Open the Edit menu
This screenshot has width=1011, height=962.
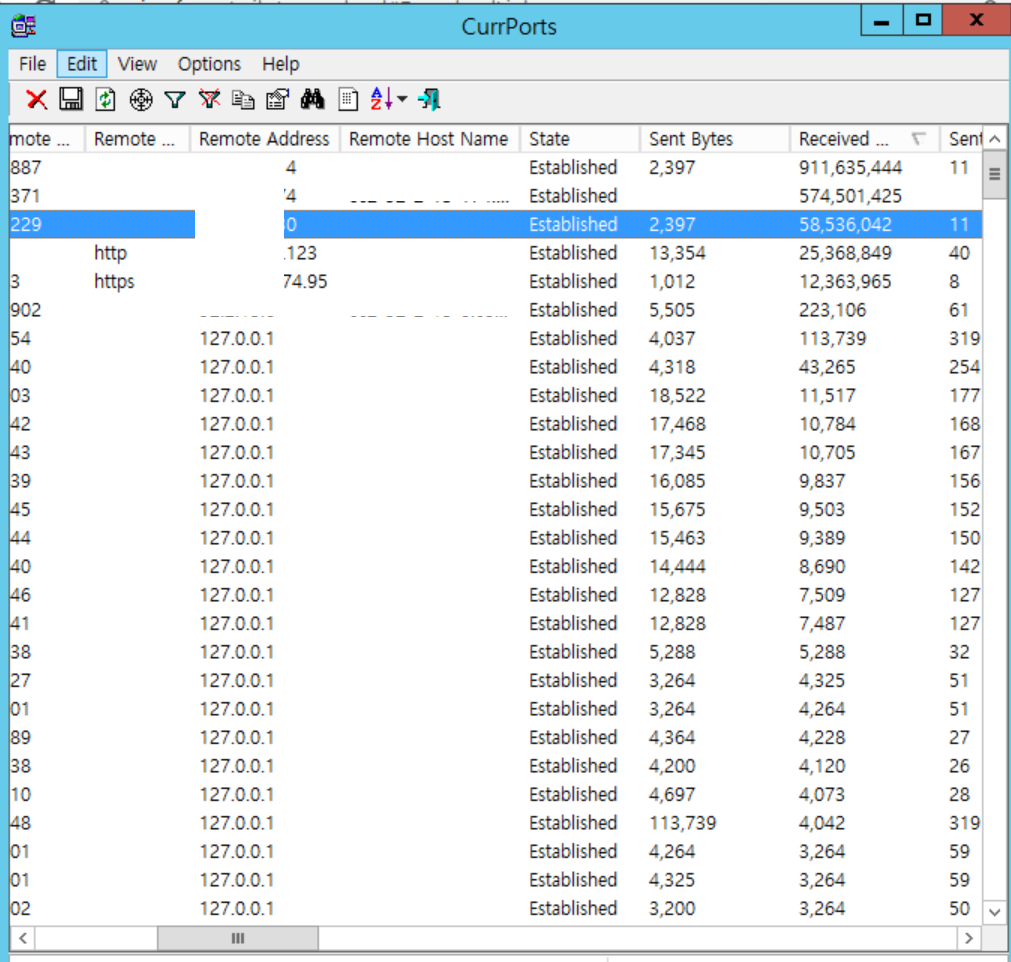click(x=82, y=64)
